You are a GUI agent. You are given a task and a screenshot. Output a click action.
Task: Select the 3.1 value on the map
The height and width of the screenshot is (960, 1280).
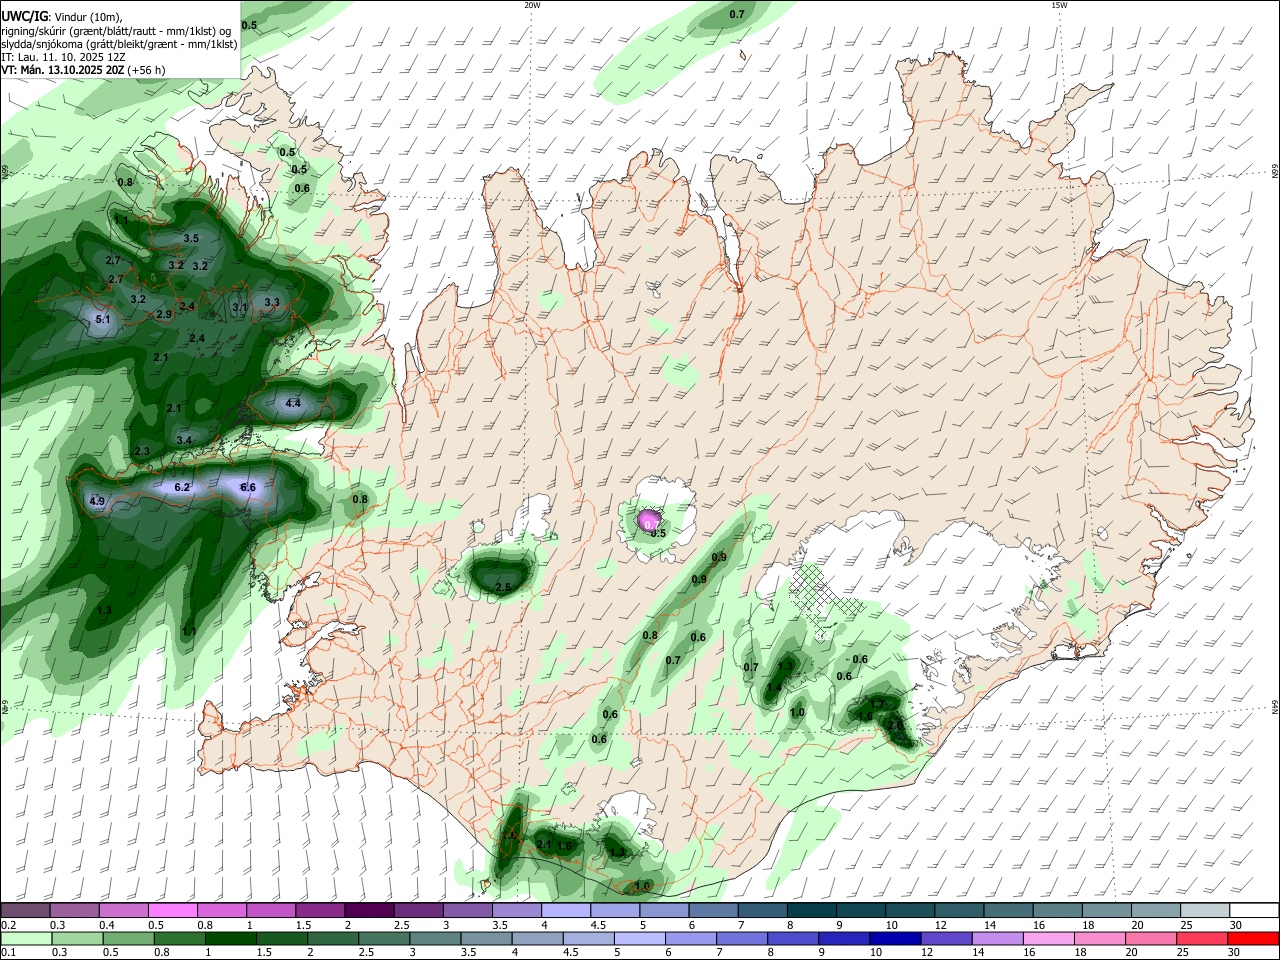[x=240, y=307]
